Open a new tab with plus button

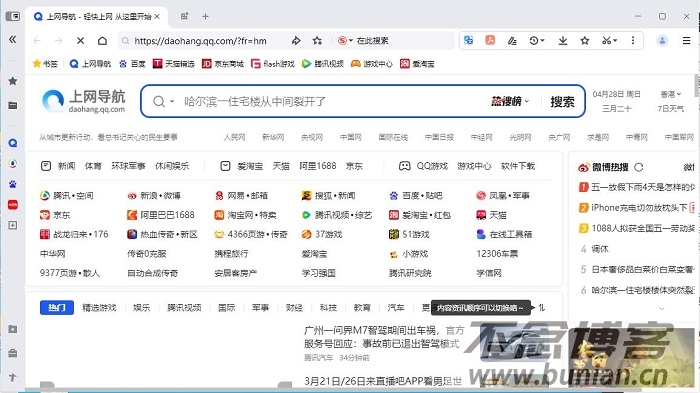coord(205,17)
